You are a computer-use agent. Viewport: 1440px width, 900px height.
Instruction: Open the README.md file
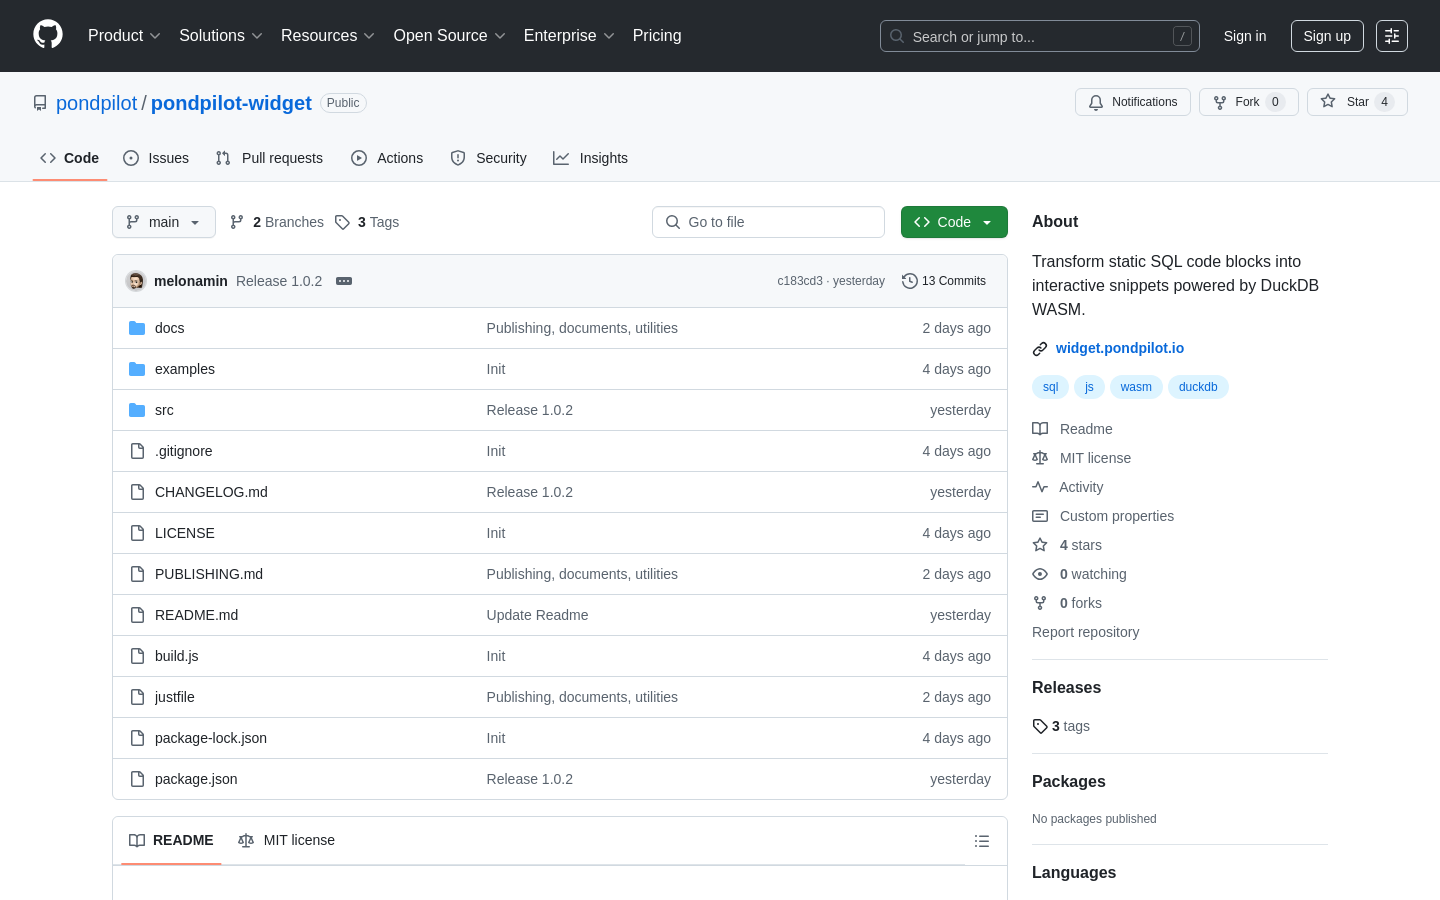tap(196, 615)
